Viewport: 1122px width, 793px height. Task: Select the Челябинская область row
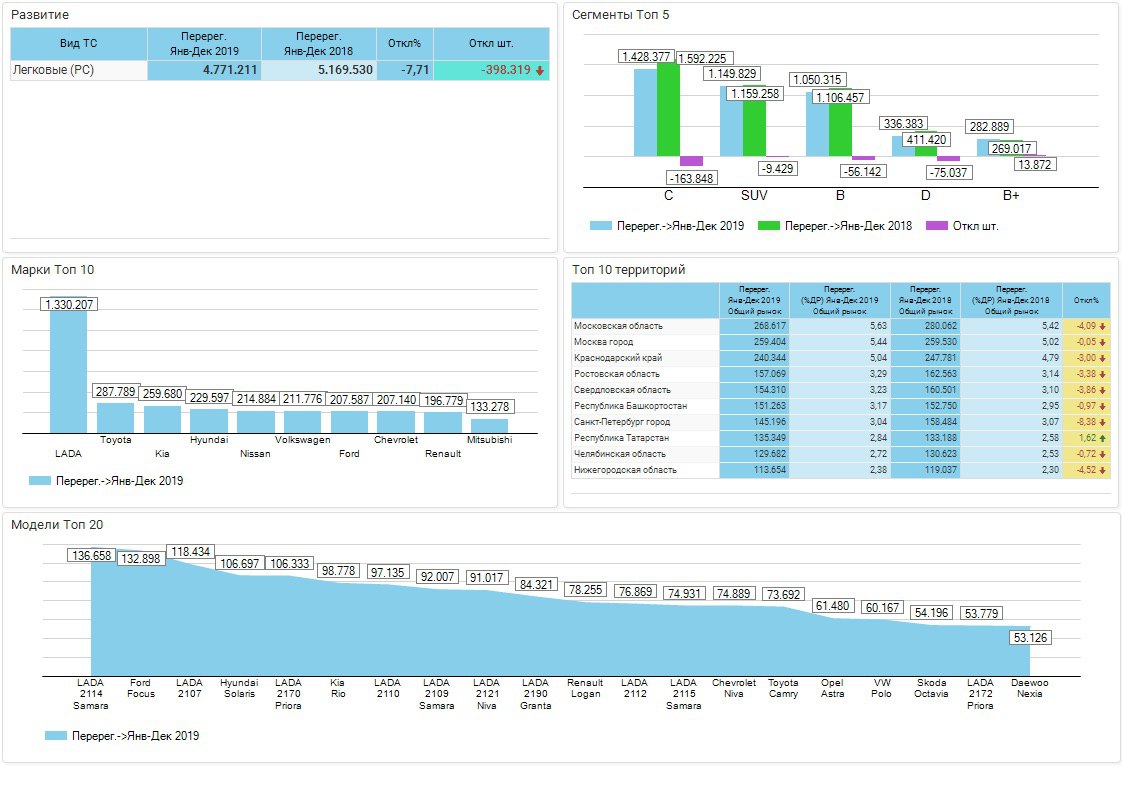tap(841, 454)
